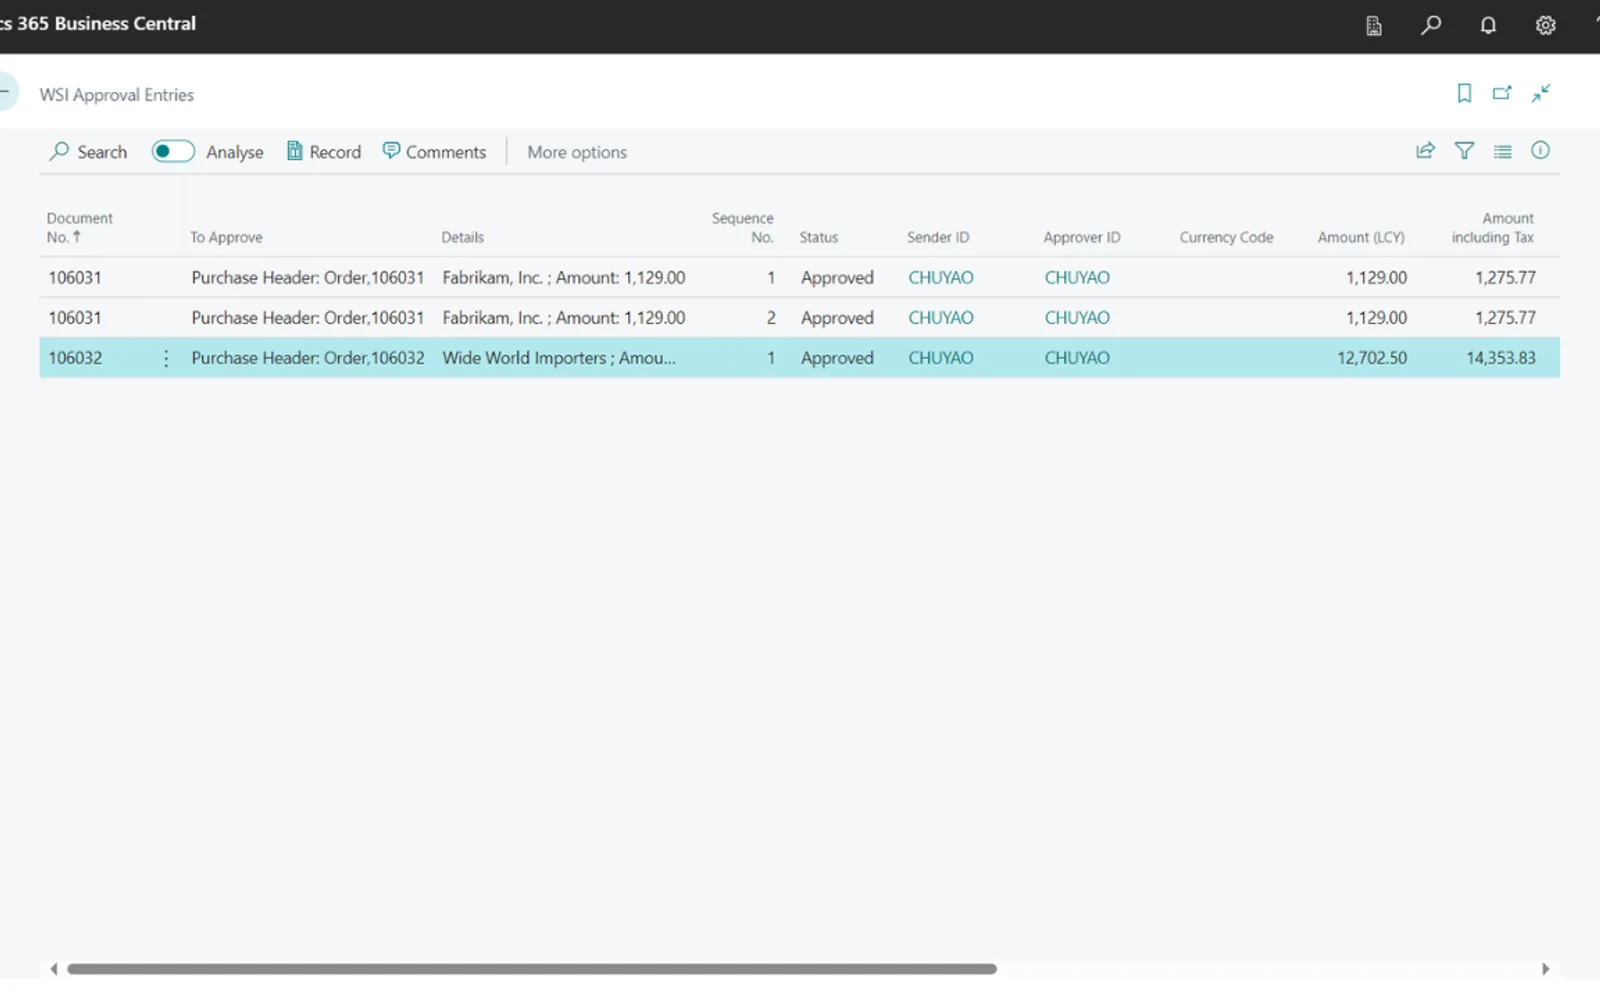Image resolution: width=1600 pixels, height=1000 pixels.
Task: Open CHUYAO approver link in 106032 row
Action: point(1077,358)
